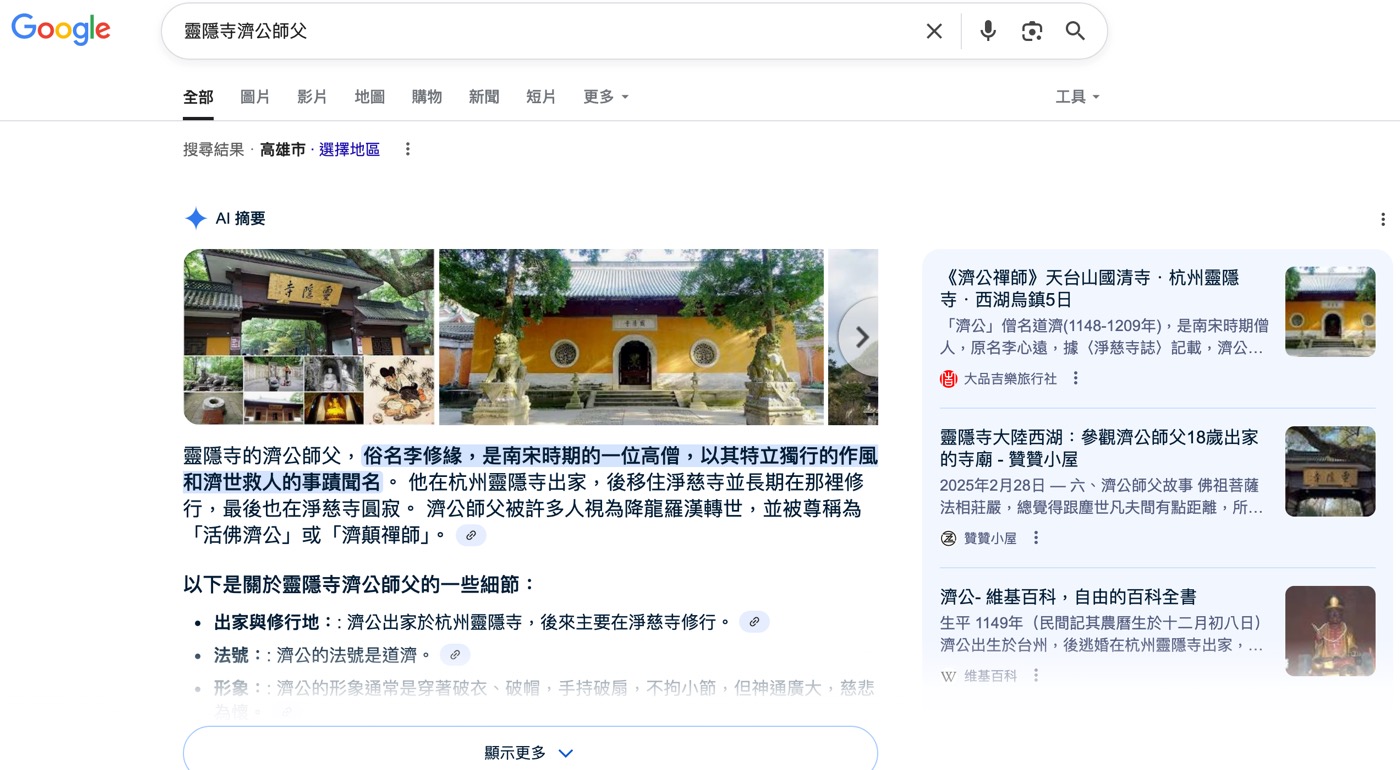Open three-dot menu beside 贊贊小屋
The width and height of the screenshot is (1400, 770).
point(1036,538)
